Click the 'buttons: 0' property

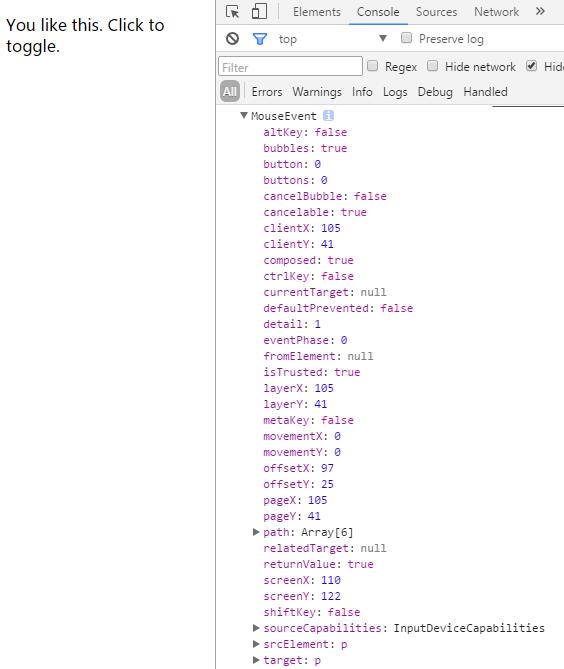295,180
